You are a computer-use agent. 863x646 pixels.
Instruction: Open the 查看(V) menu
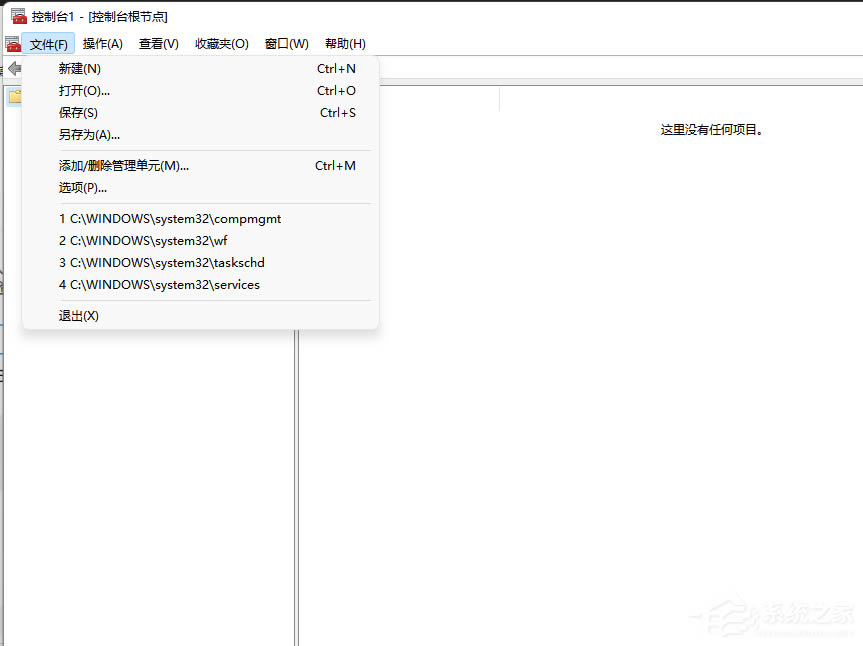click(x=158, y=43)
